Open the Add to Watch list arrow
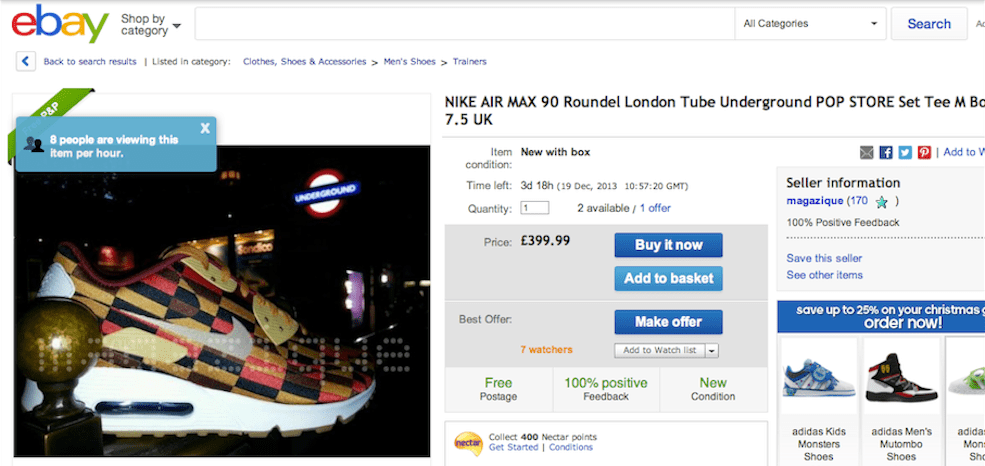 [x=712, y=350]
